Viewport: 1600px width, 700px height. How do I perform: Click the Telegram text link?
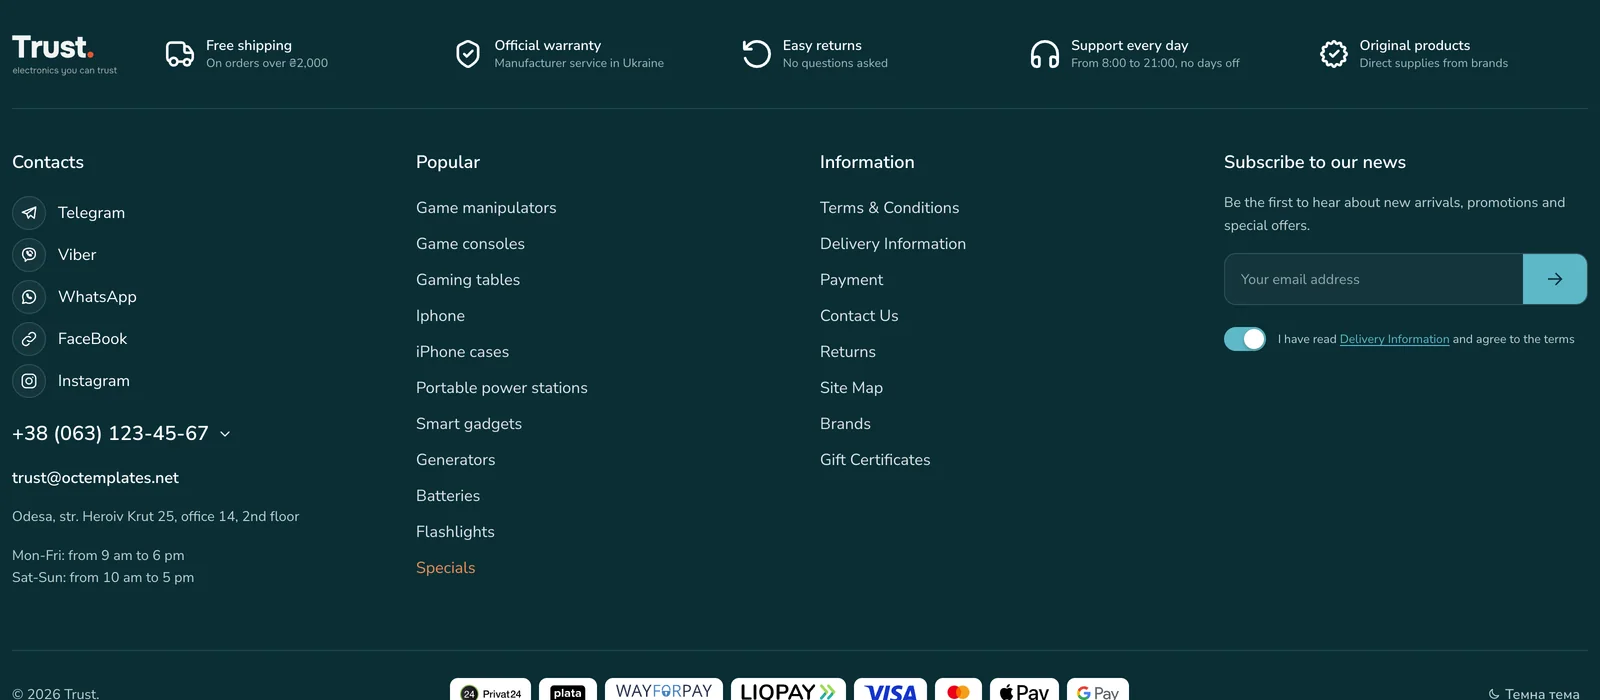tap(91, 213)
